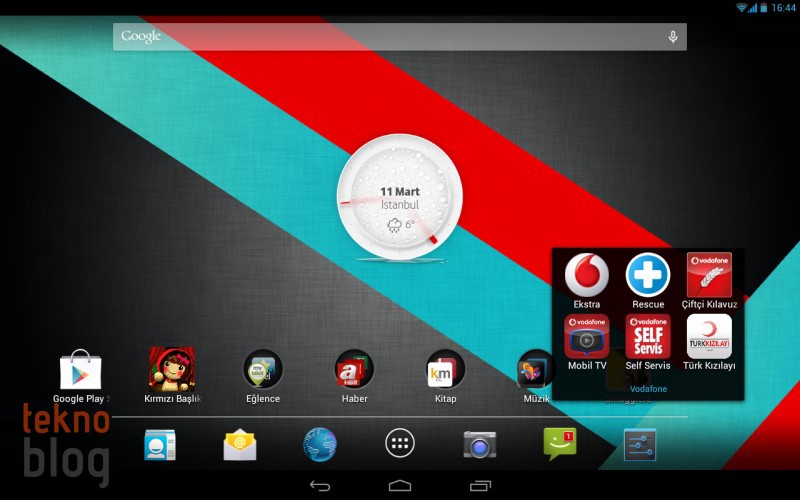Tap the Vodafone folder name label

pyautogui.click(x=648, y=388)
